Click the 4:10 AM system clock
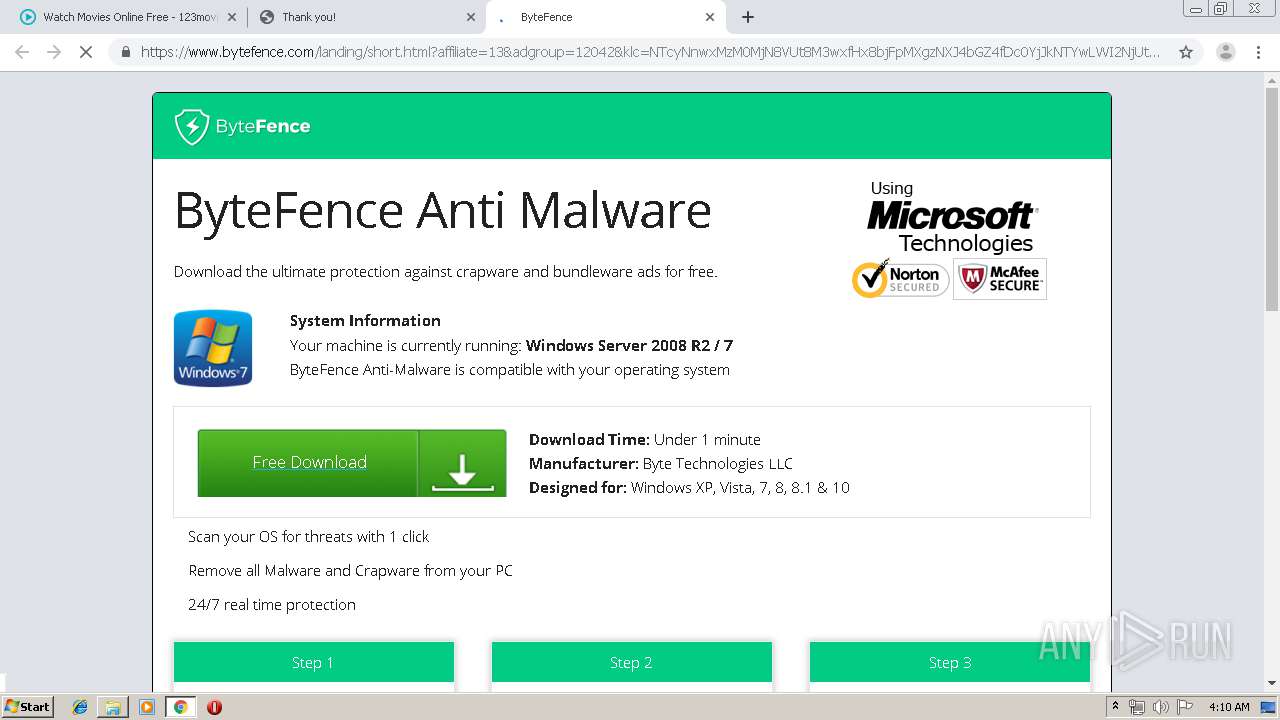 point(1229,707)
